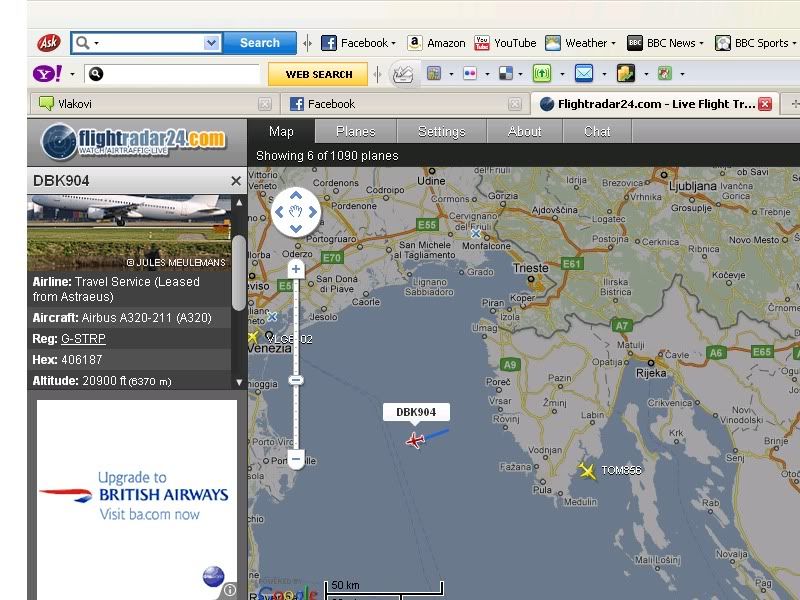Click the map zoom slider handle

coord(296,380)
